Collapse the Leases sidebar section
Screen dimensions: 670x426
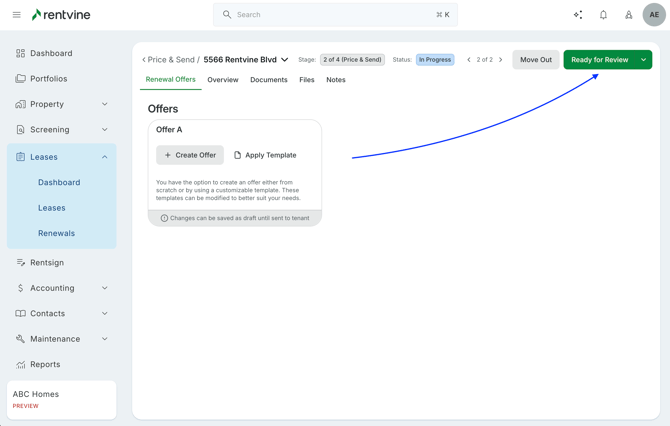pos(104,157)
